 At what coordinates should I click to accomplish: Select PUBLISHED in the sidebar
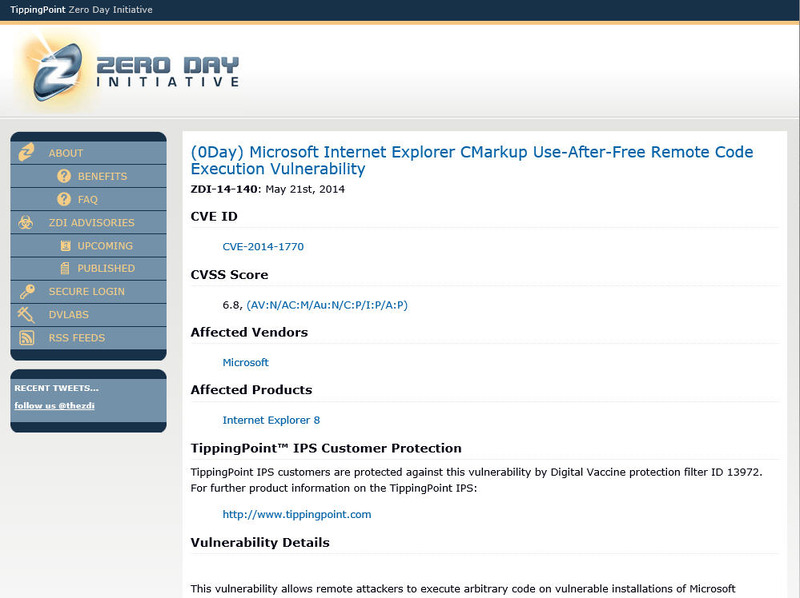tap(106, 268)
